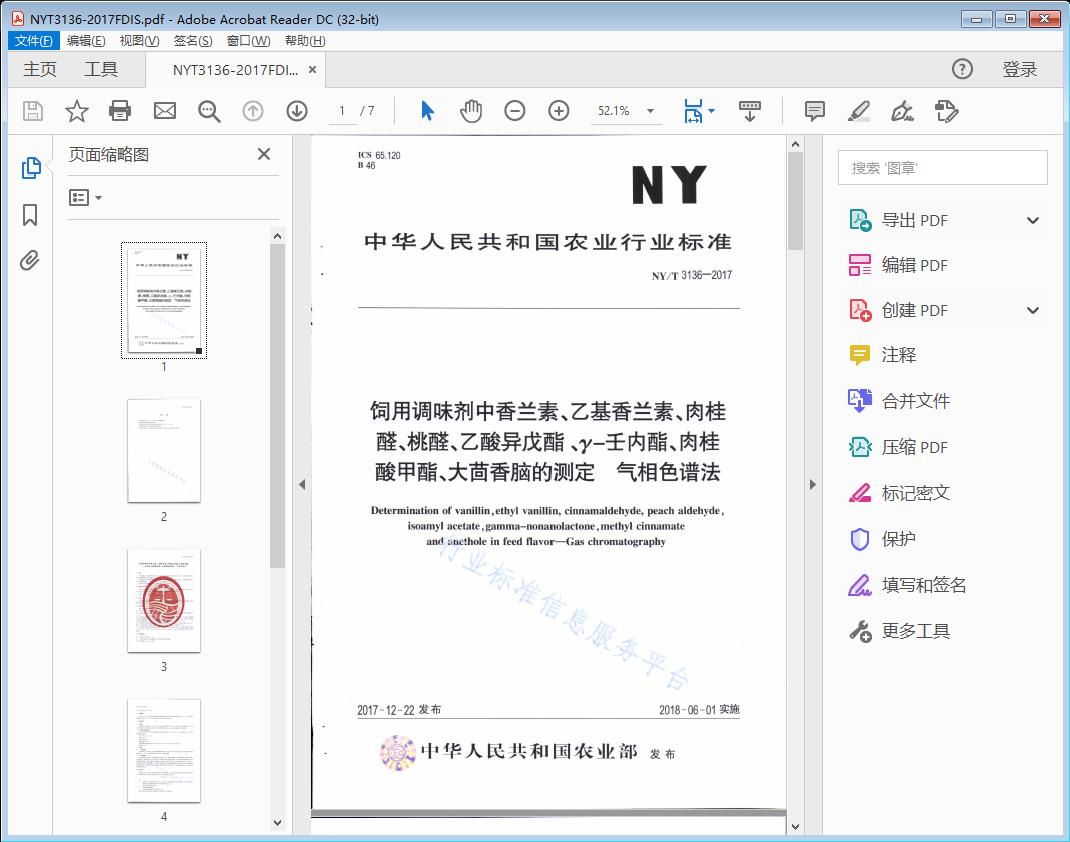The width and height of the screenshot is (1070, 842).
Task: Toggle the page thumbnails panel icon
Action: point(30,168)
